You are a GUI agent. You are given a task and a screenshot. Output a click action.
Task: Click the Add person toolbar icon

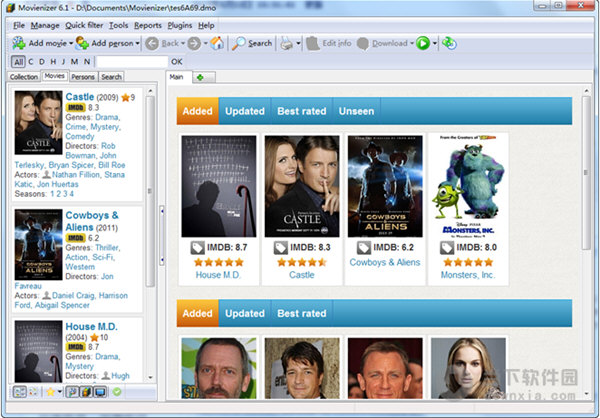pyautogui.click(x=82, y=43)
